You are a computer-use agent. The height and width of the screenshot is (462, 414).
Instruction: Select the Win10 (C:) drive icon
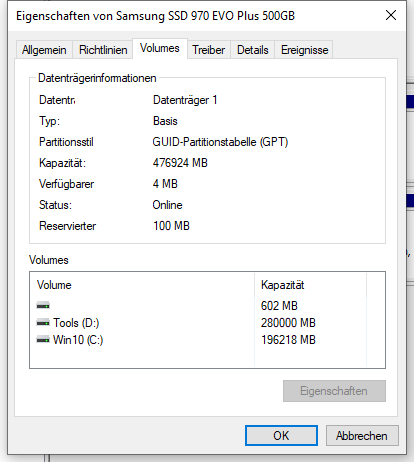click(43, 340)
